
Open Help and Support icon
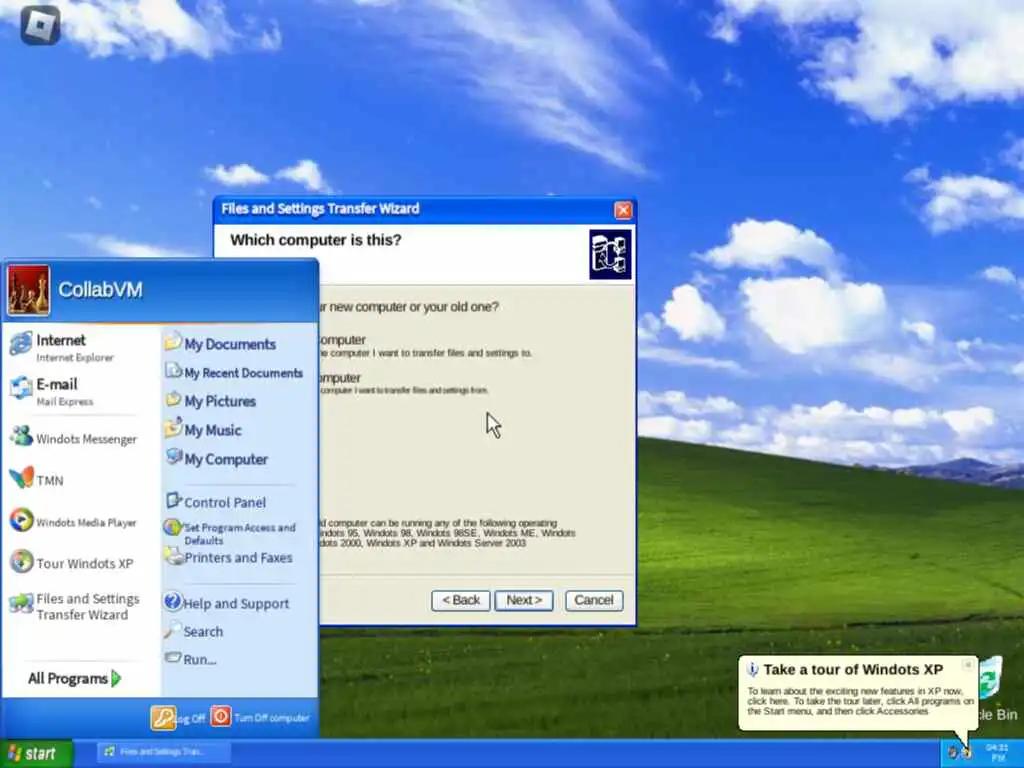tap(172, 601)
